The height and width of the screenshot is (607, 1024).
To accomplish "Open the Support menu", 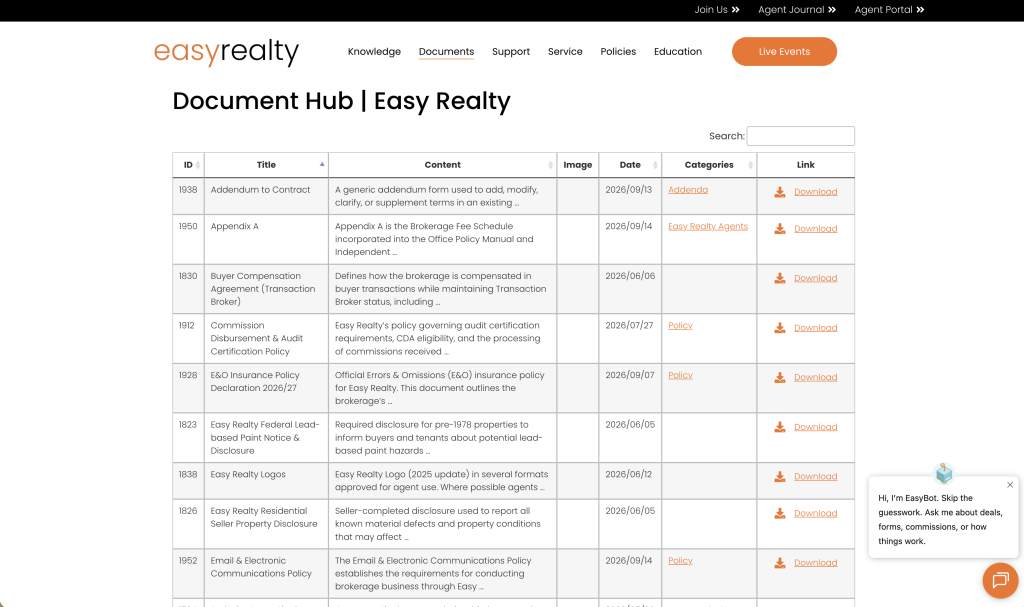I will tap(511, 52).
